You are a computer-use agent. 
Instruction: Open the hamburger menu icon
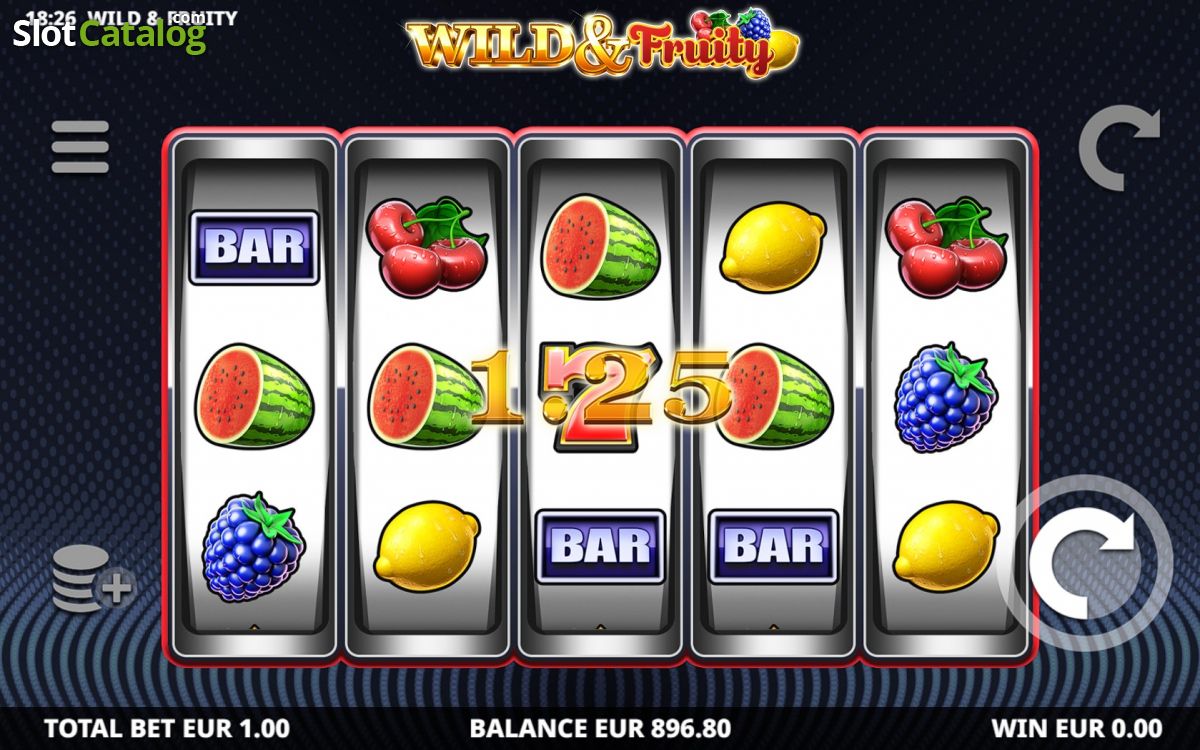tap(80, 147)
